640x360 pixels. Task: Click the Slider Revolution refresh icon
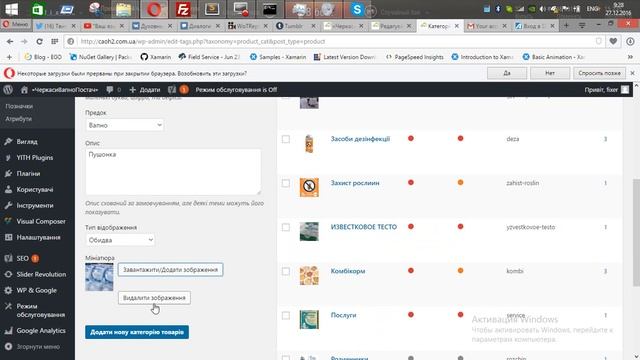pos(8,274)
